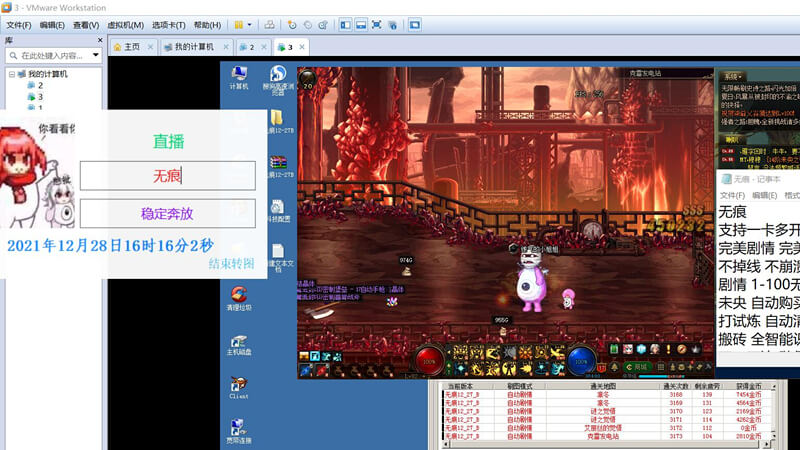The width and height of the screenshot is (800, 450).
Task: Click the send Ctrl+Alt+Del toolbar icon
Action: click(x=269, y=24)
